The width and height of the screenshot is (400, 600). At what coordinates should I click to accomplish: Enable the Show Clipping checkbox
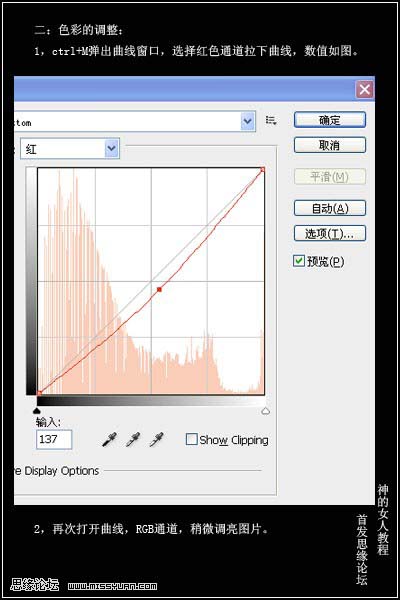[x=191, y=439]
